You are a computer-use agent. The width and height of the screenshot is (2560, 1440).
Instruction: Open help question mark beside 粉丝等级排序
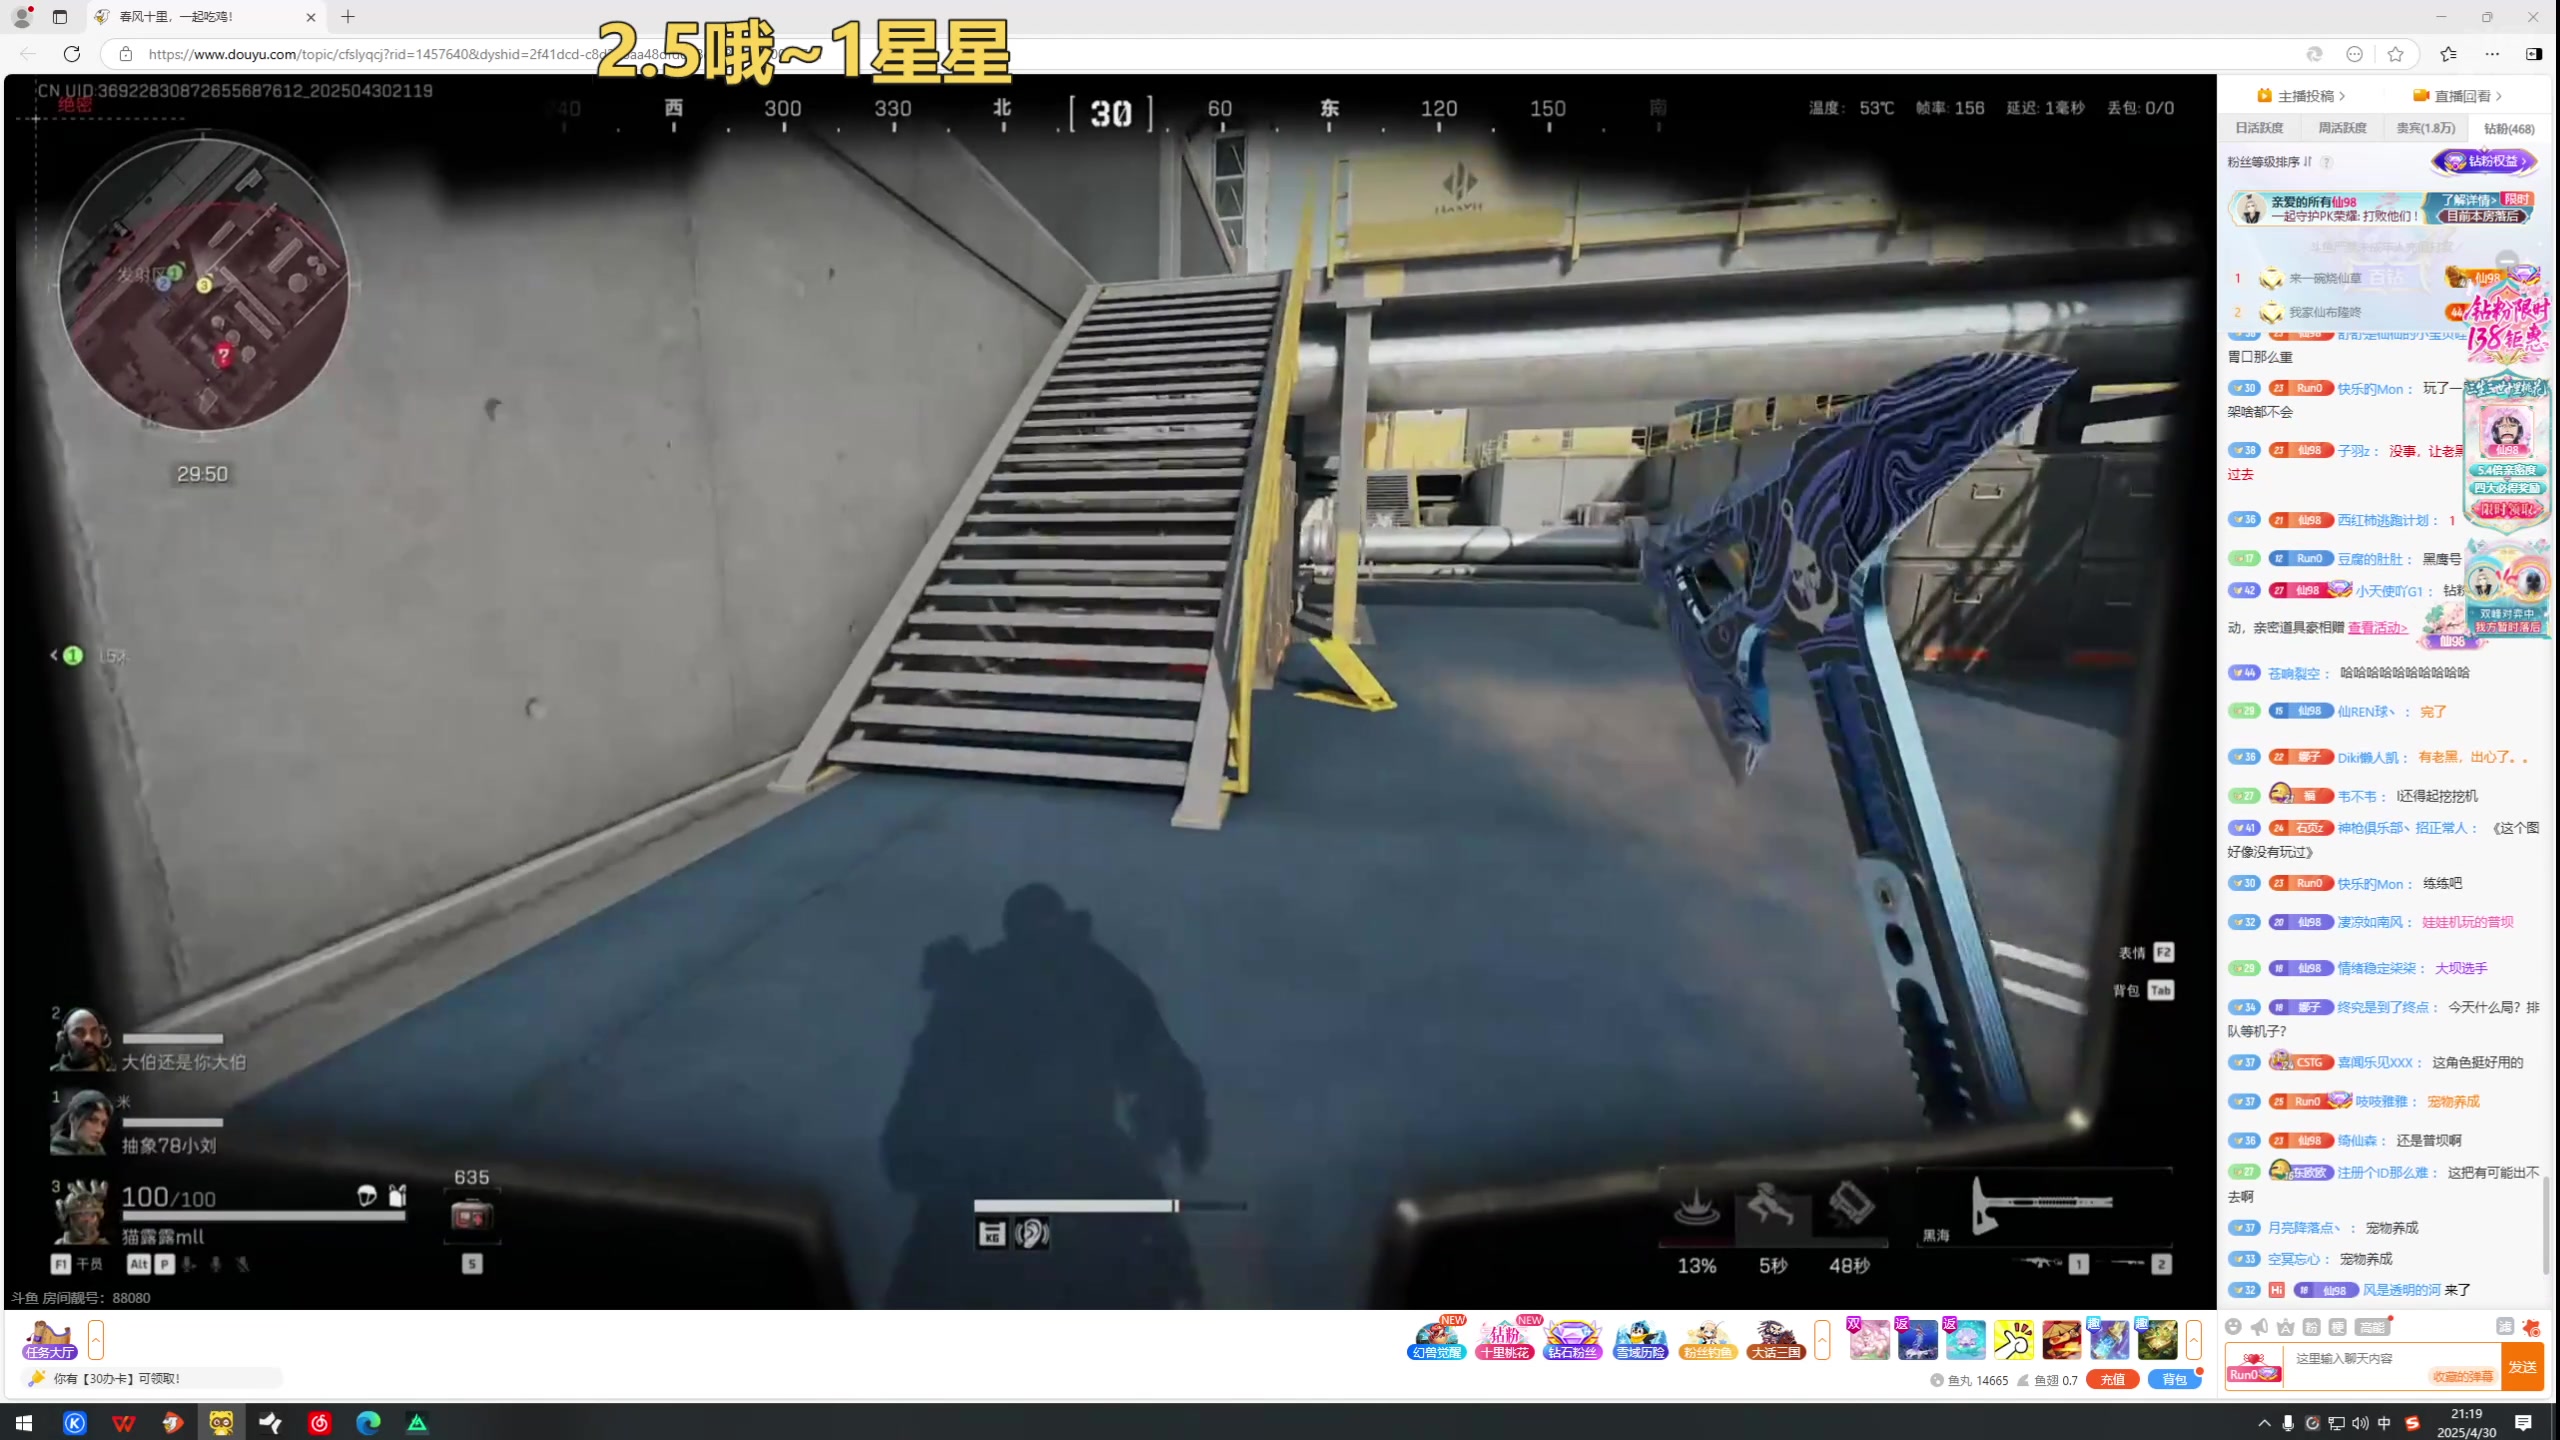point(2327,162)
